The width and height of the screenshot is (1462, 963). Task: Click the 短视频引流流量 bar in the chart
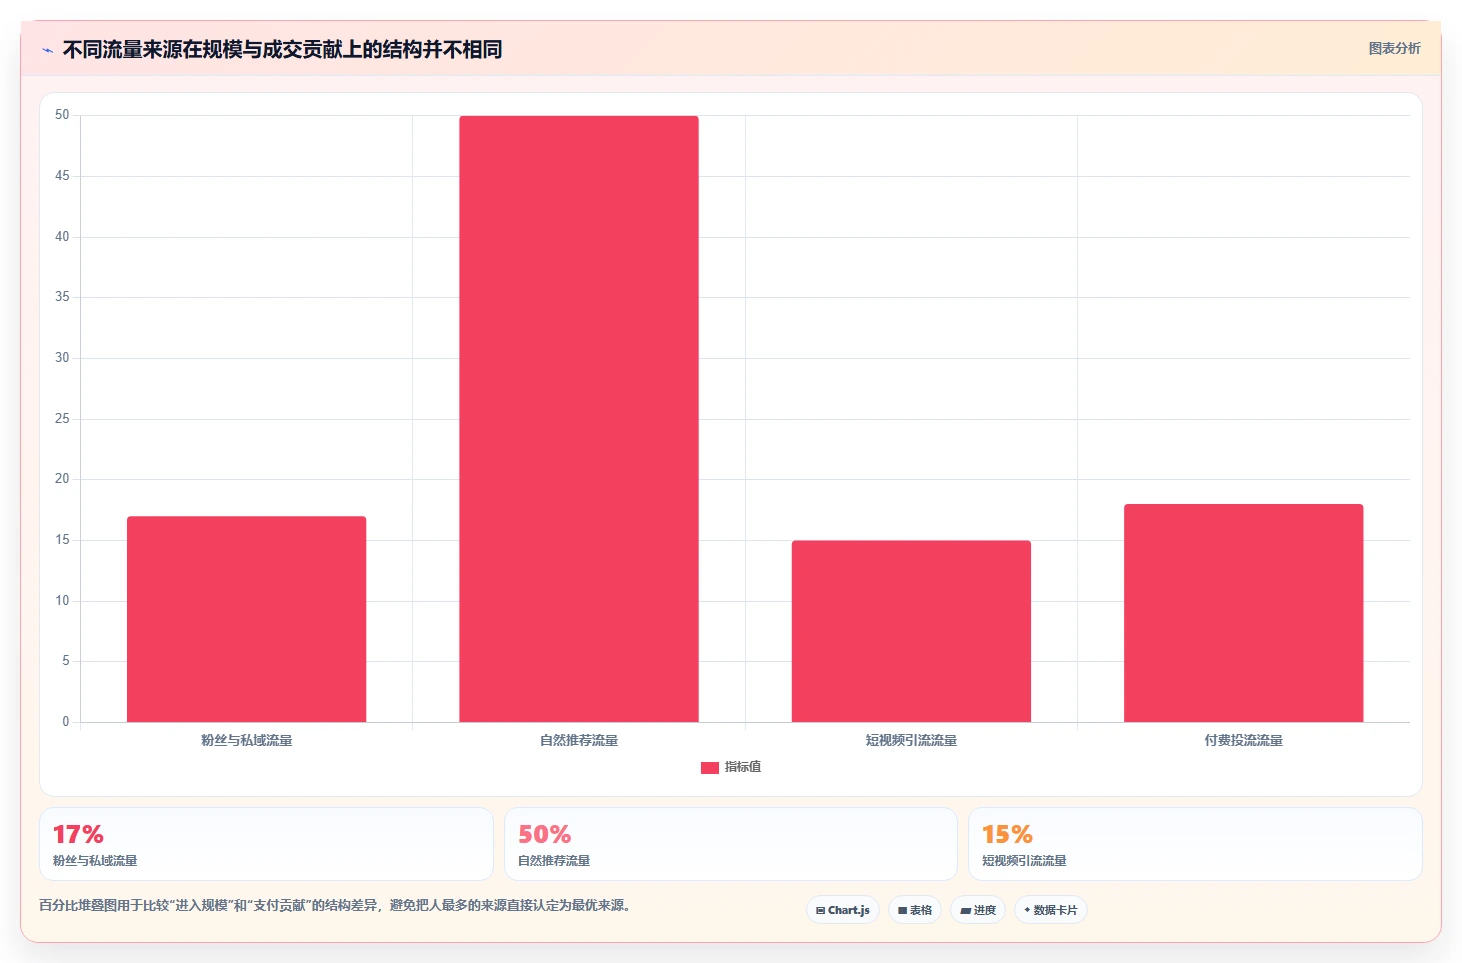(x=911, y=631)
